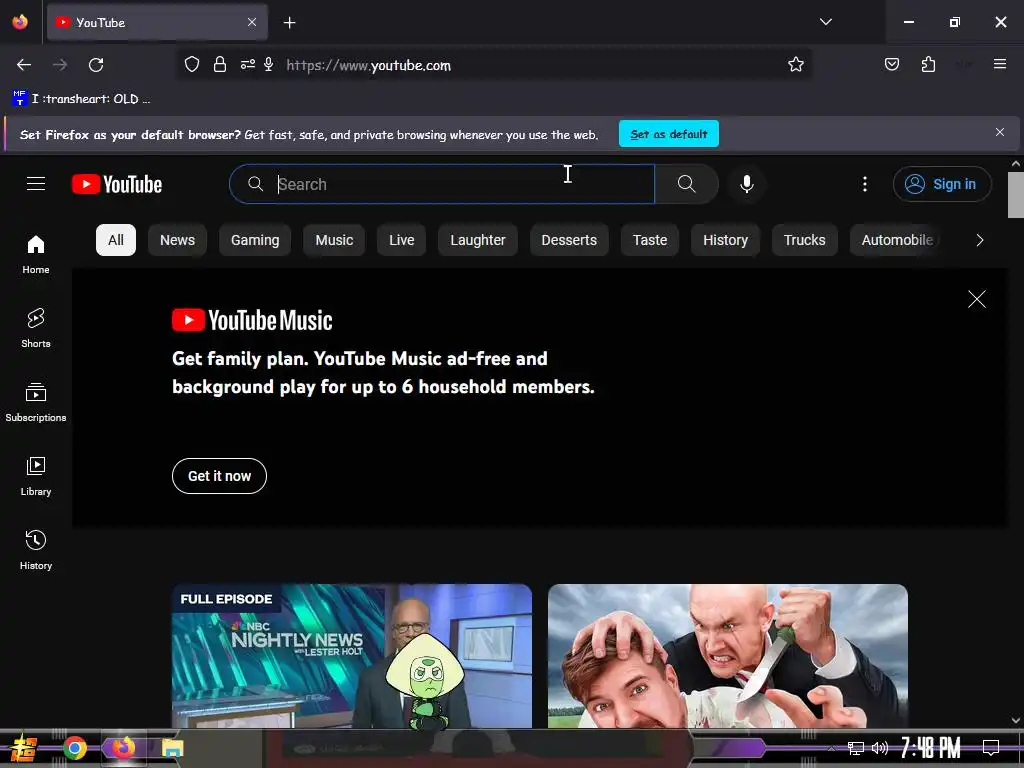Close the YouTube tab
Viewport: 1024px width, 768px height.
point(252,22)
